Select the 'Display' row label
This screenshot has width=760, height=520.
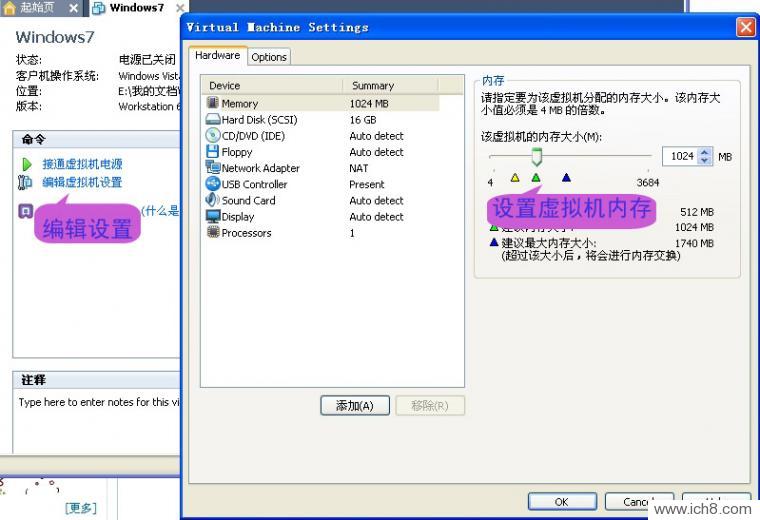(x=238, y=217)
